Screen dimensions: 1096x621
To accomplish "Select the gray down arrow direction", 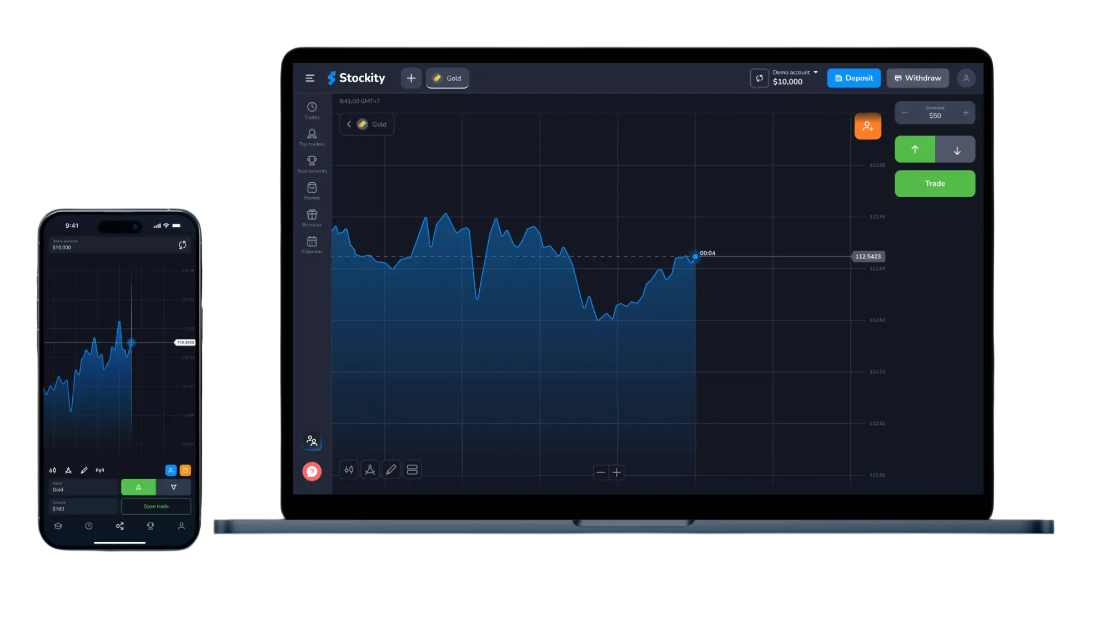I will pyautogui.click(x=956, y=150).
